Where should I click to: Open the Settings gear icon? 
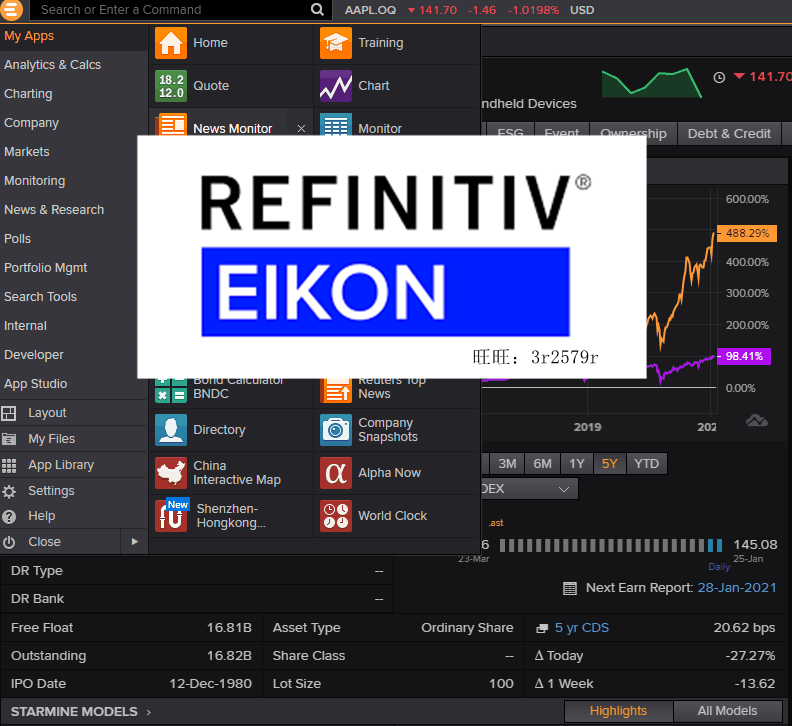9,491
